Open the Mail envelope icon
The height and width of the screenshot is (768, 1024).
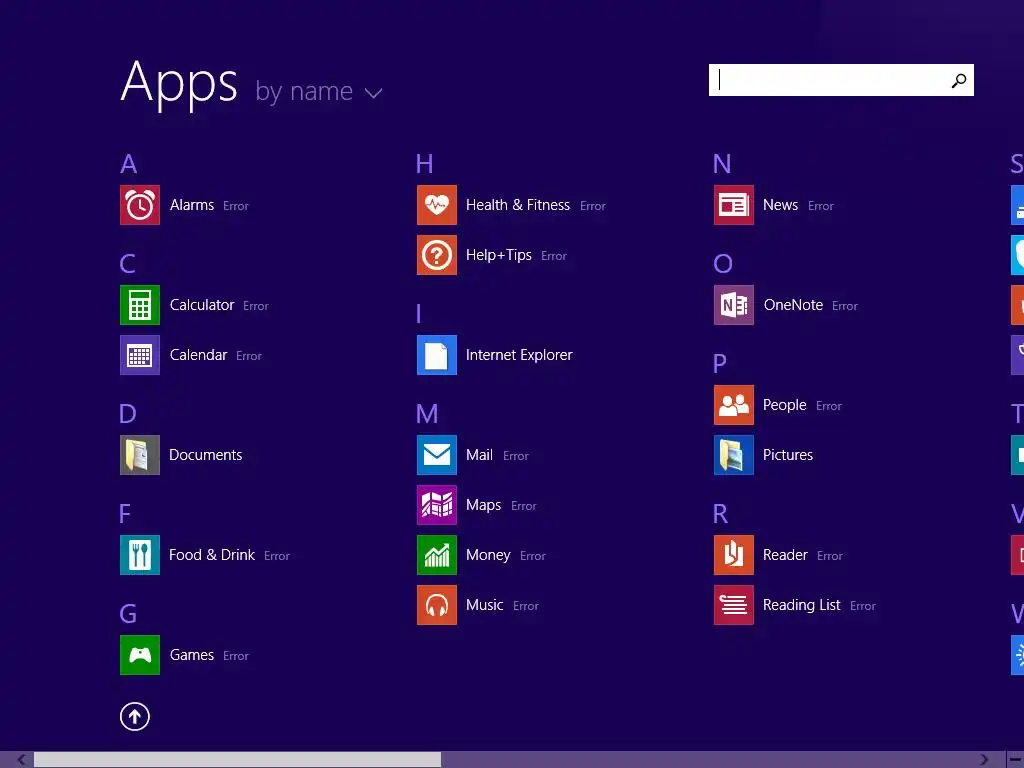(x=437, y=455)
